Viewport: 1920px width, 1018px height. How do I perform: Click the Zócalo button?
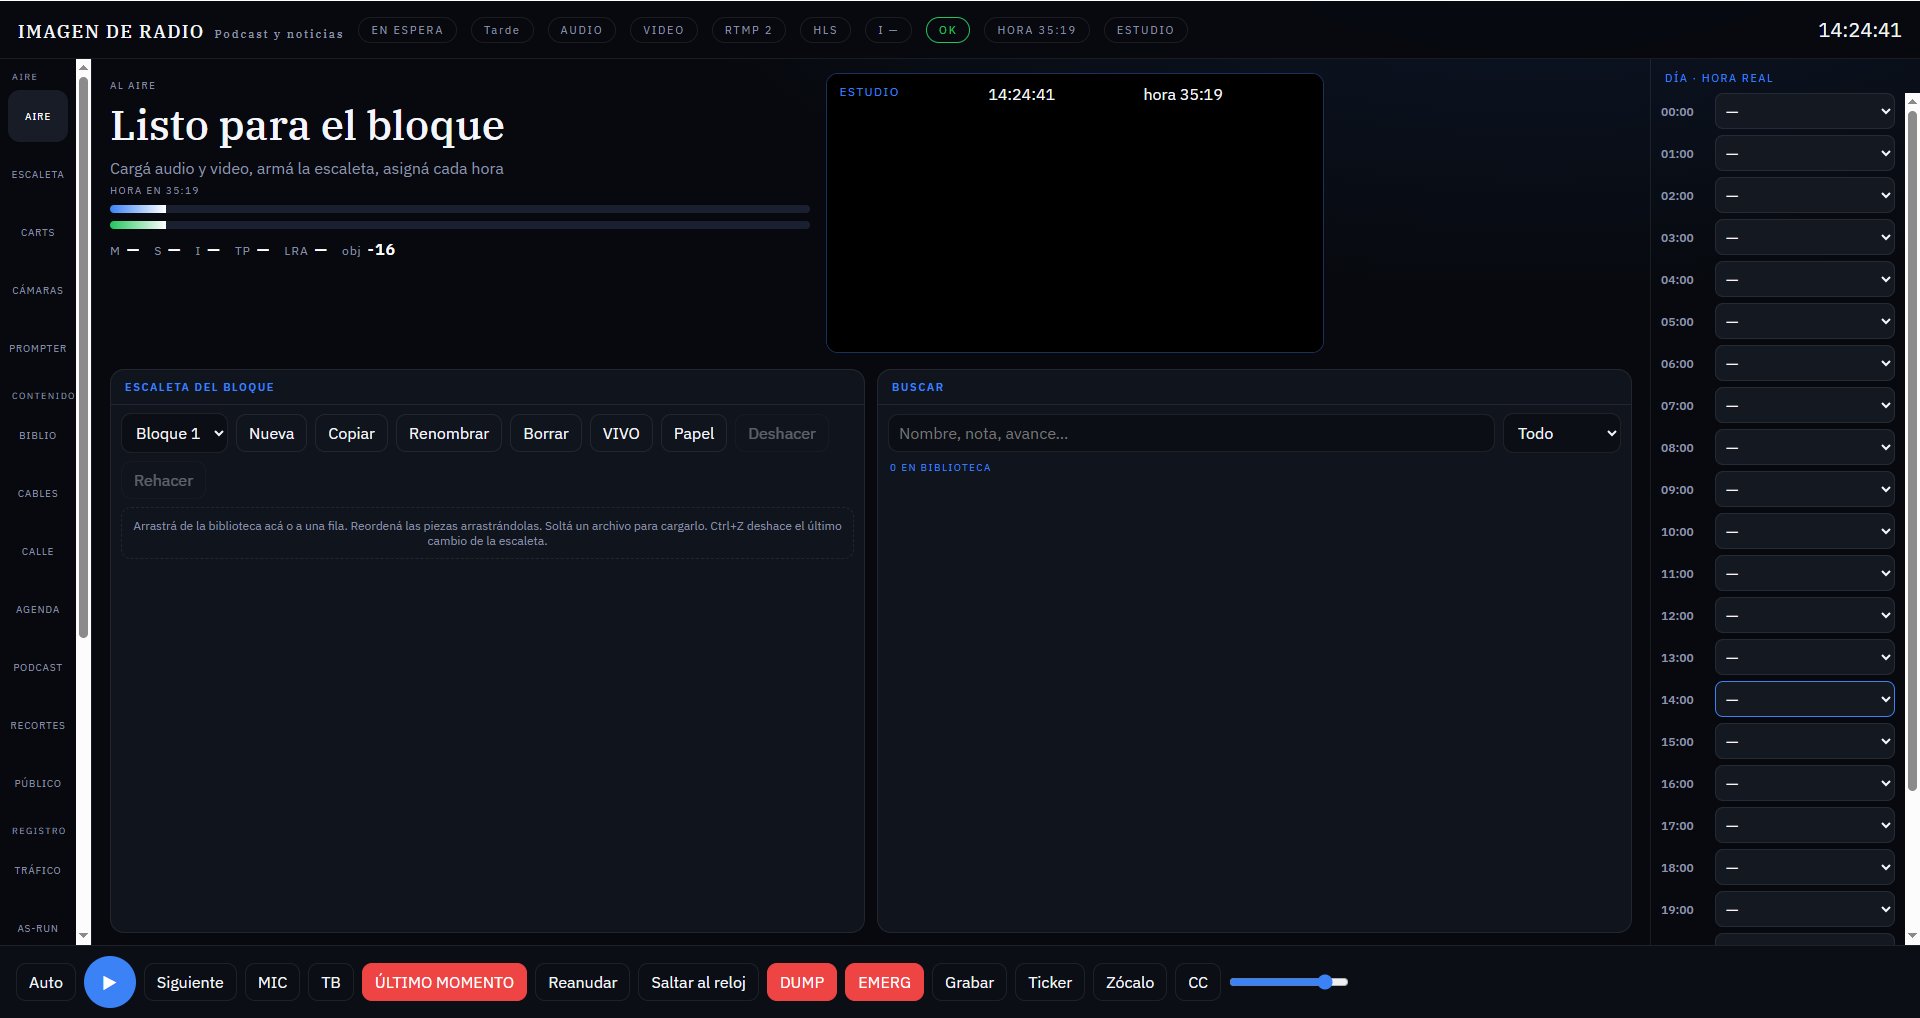tap(1130, 982)
